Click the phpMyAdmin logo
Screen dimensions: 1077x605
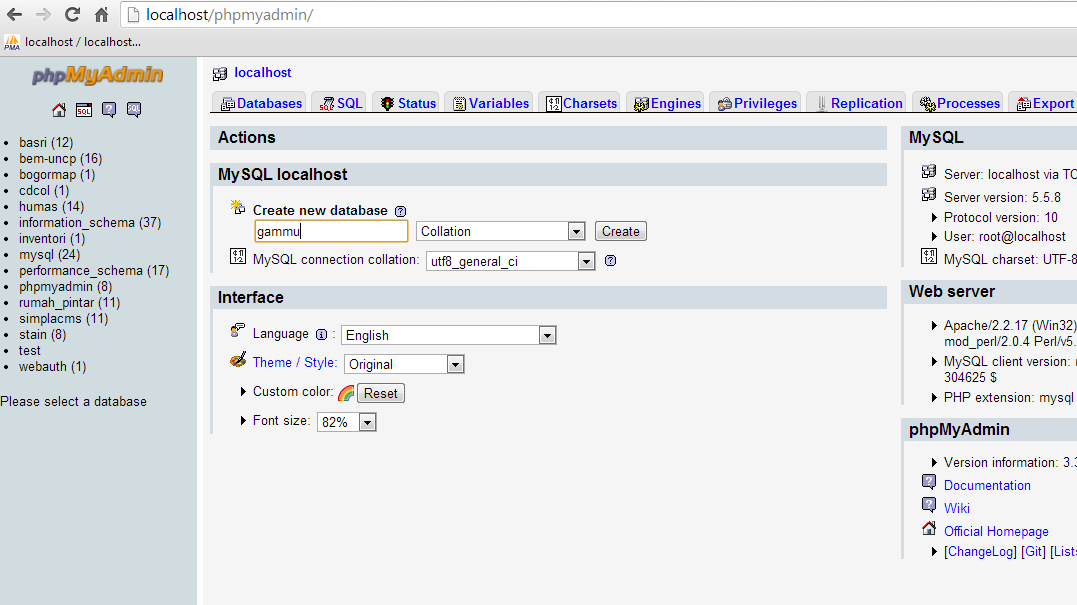click(98, 75)
